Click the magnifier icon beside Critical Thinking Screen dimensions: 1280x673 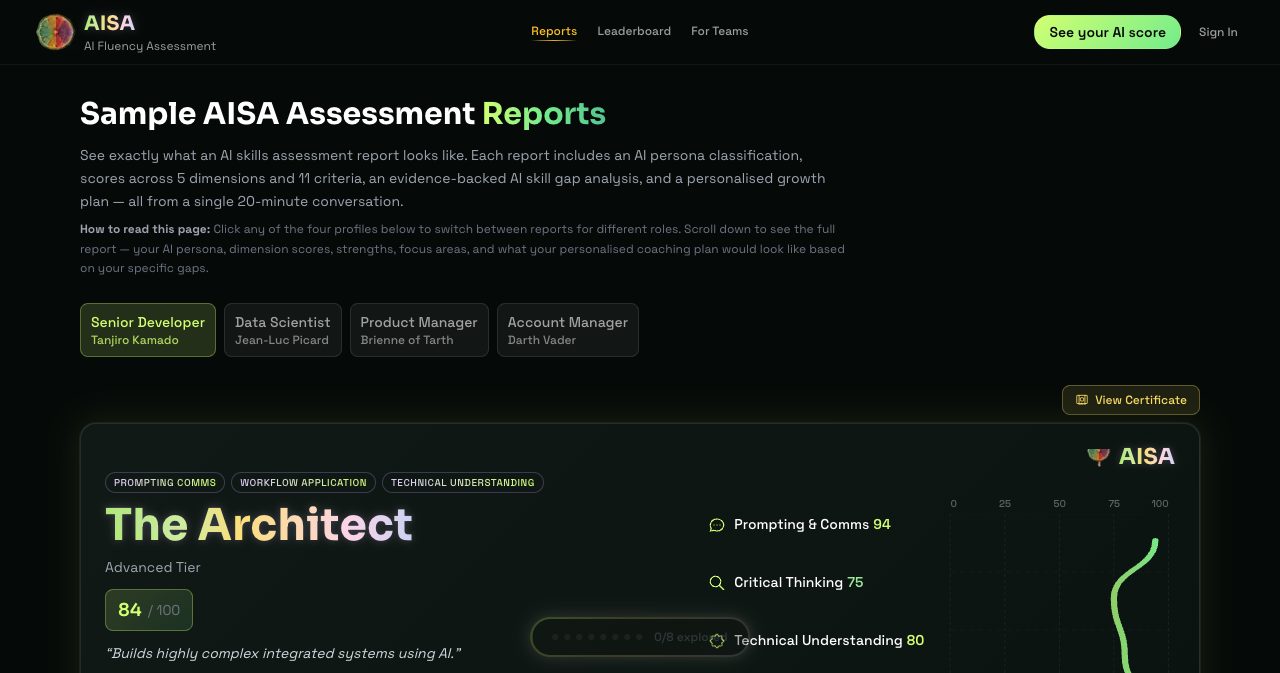(716, 583)
